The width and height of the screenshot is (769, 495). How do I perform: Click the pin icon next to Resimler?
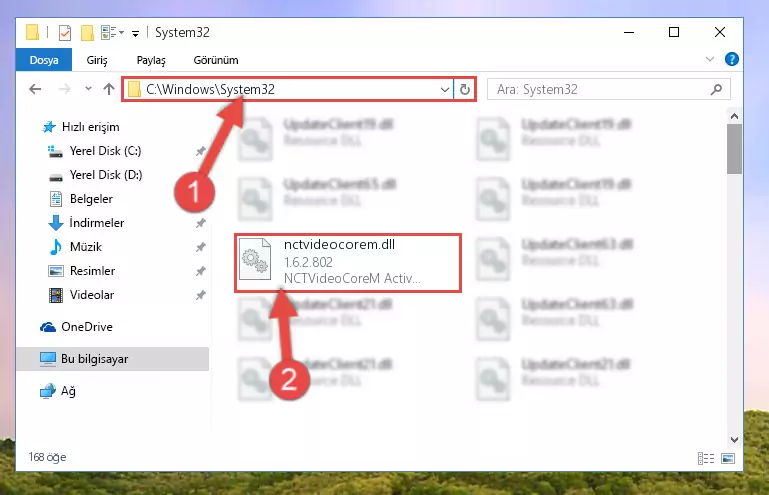point(201,271)
